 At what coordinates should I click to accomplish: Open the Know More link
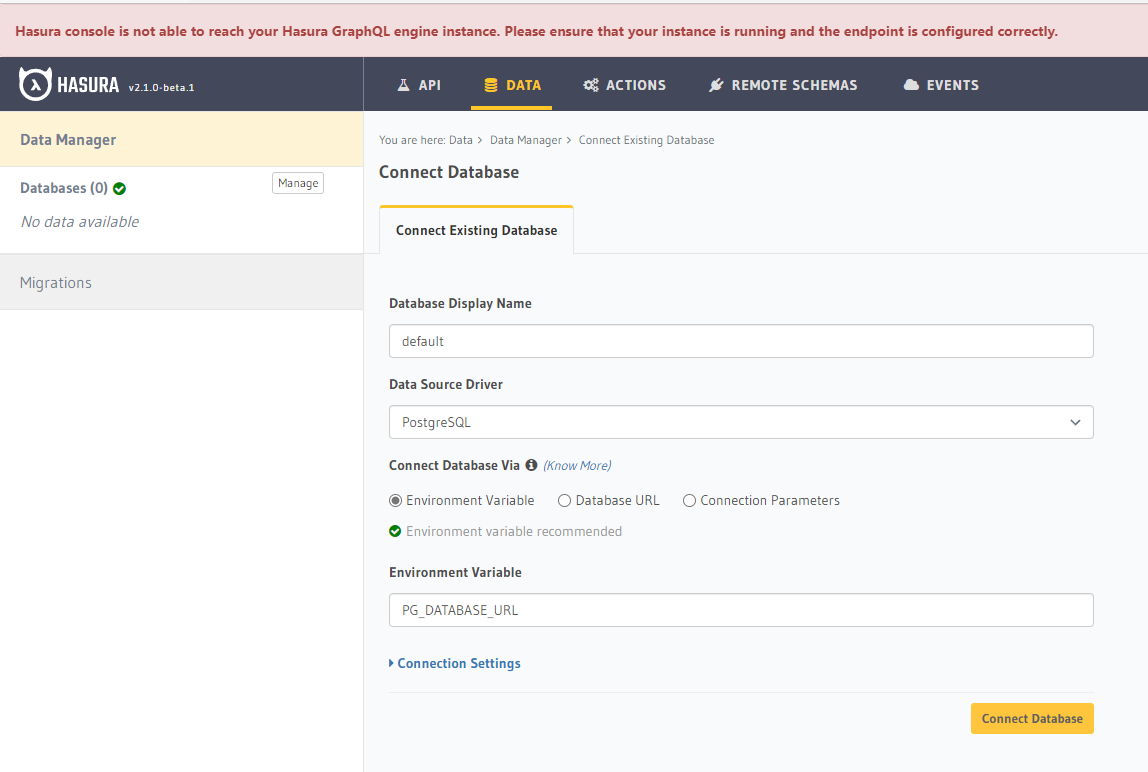pos(574,464)
